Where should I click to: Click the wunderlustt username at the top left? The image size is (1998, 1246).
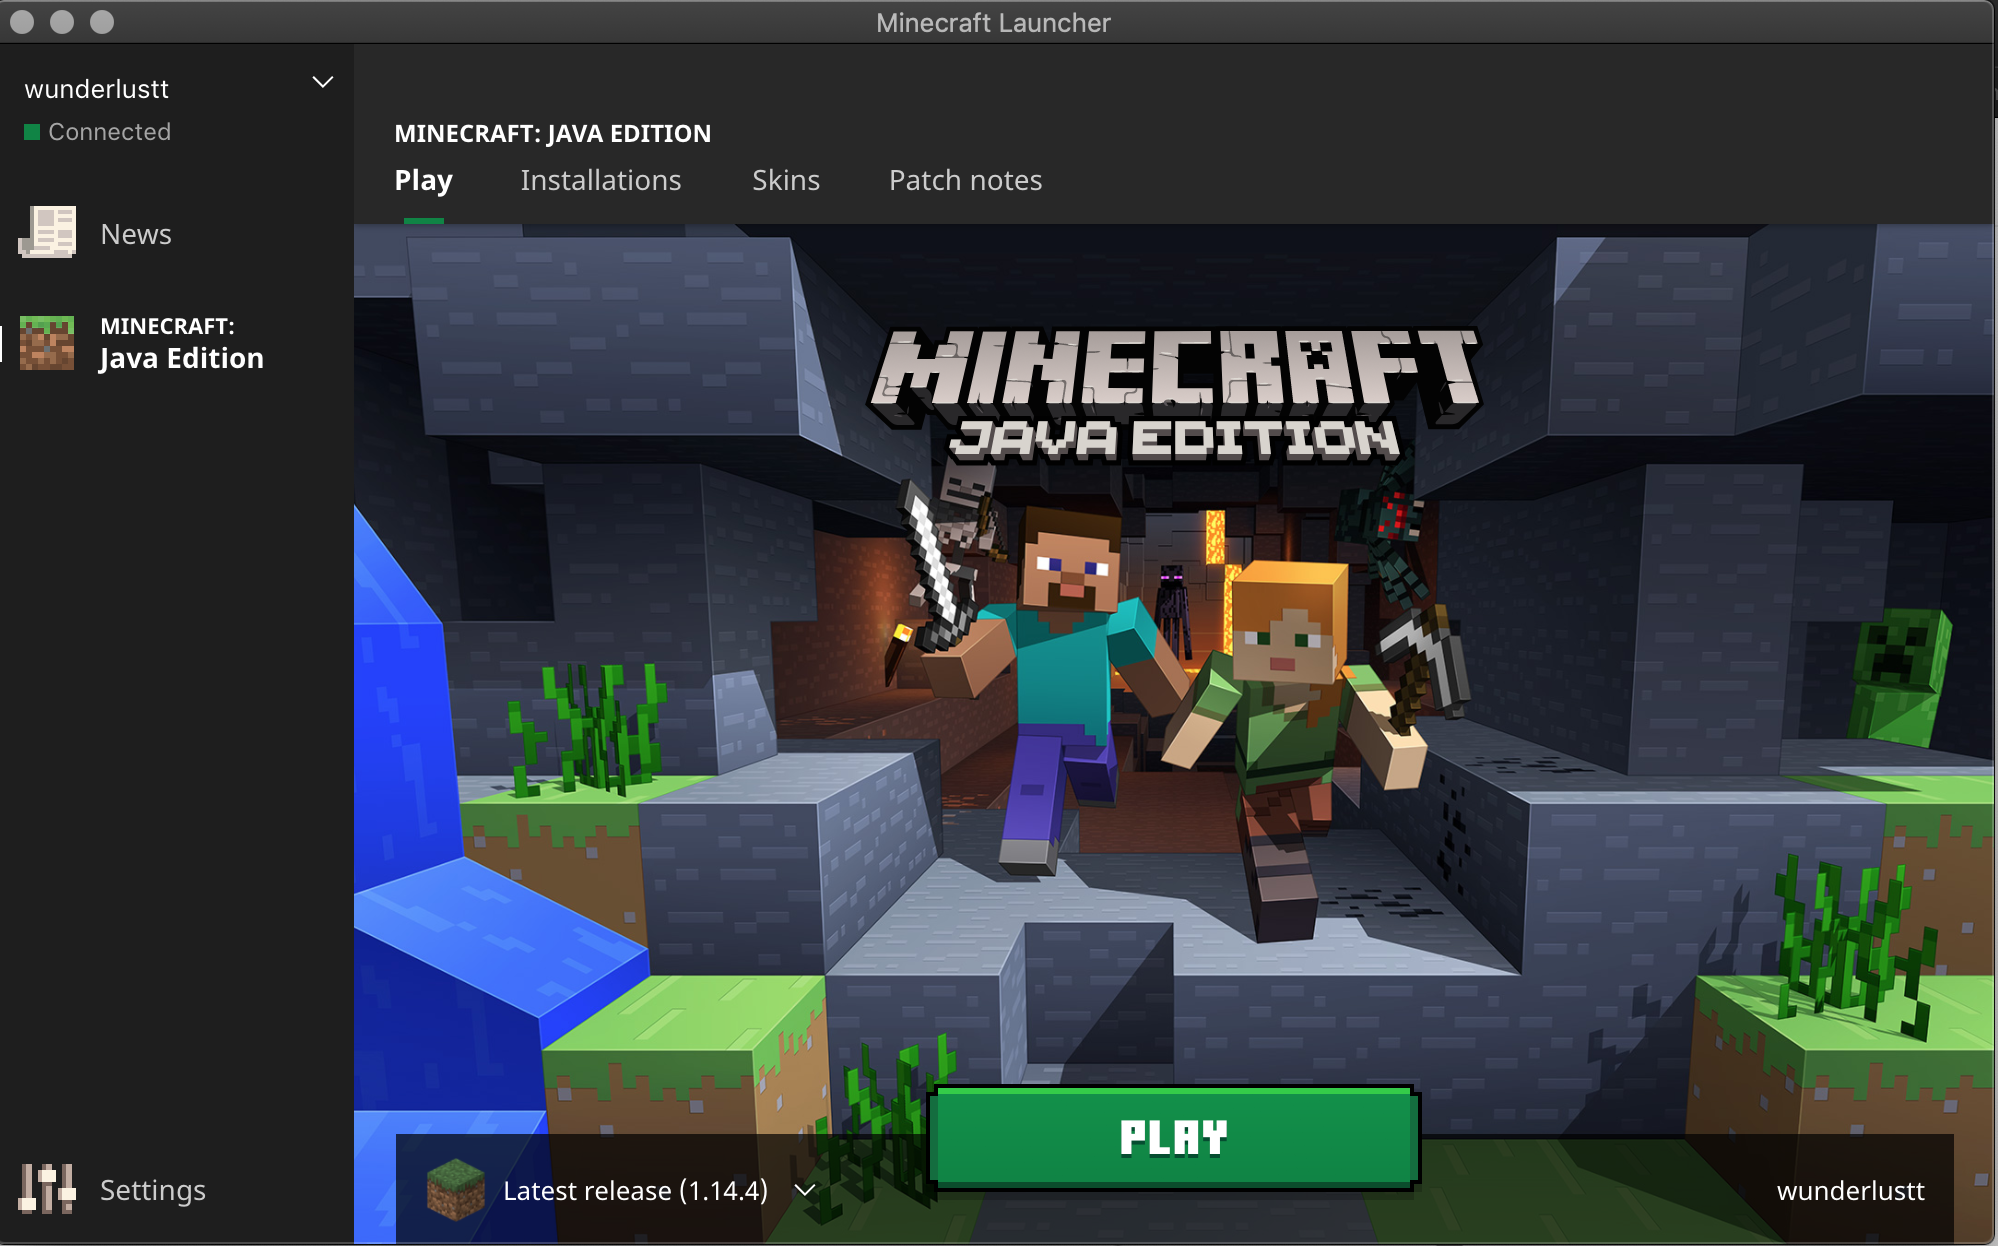pyautogui.click(x=97, y=89)
